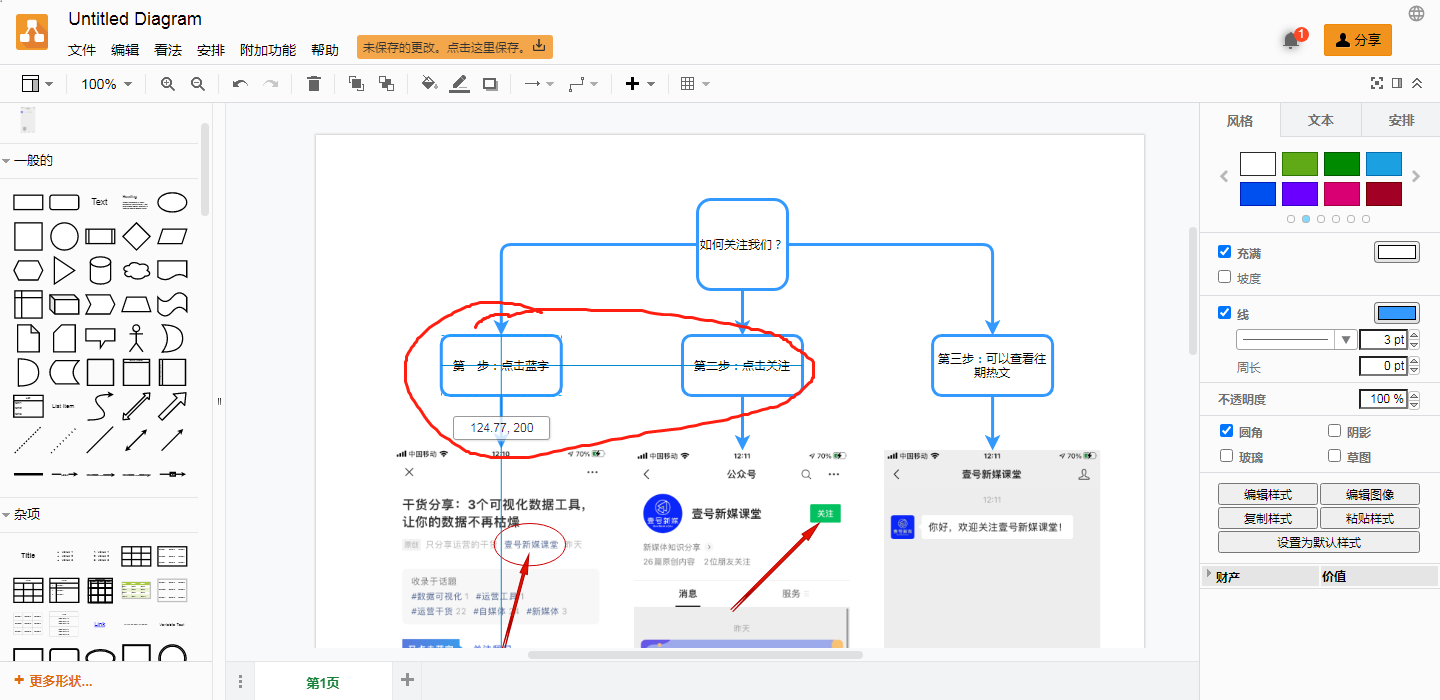Switch to the 文本 tab

(1320, 120)
